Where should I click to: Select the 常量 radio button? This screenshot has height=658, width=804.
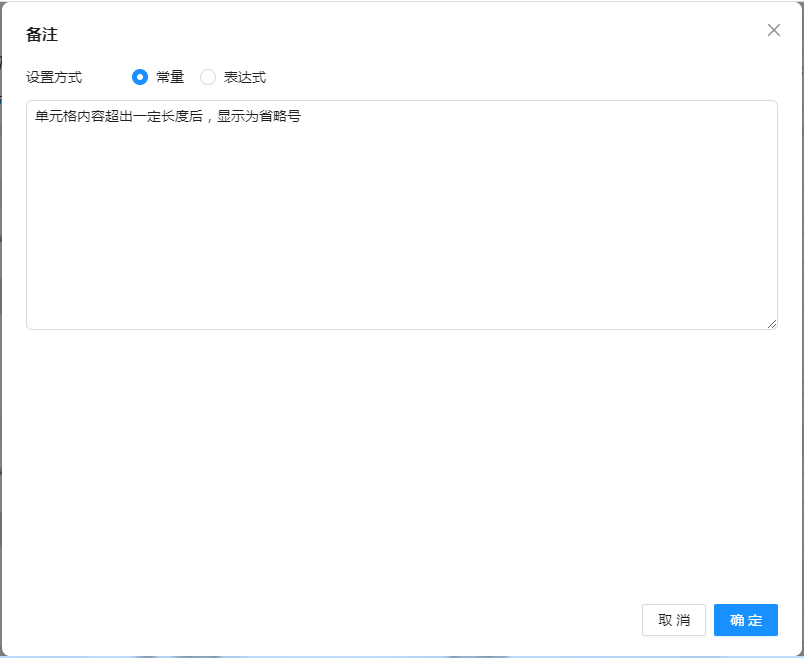(140, 77)
